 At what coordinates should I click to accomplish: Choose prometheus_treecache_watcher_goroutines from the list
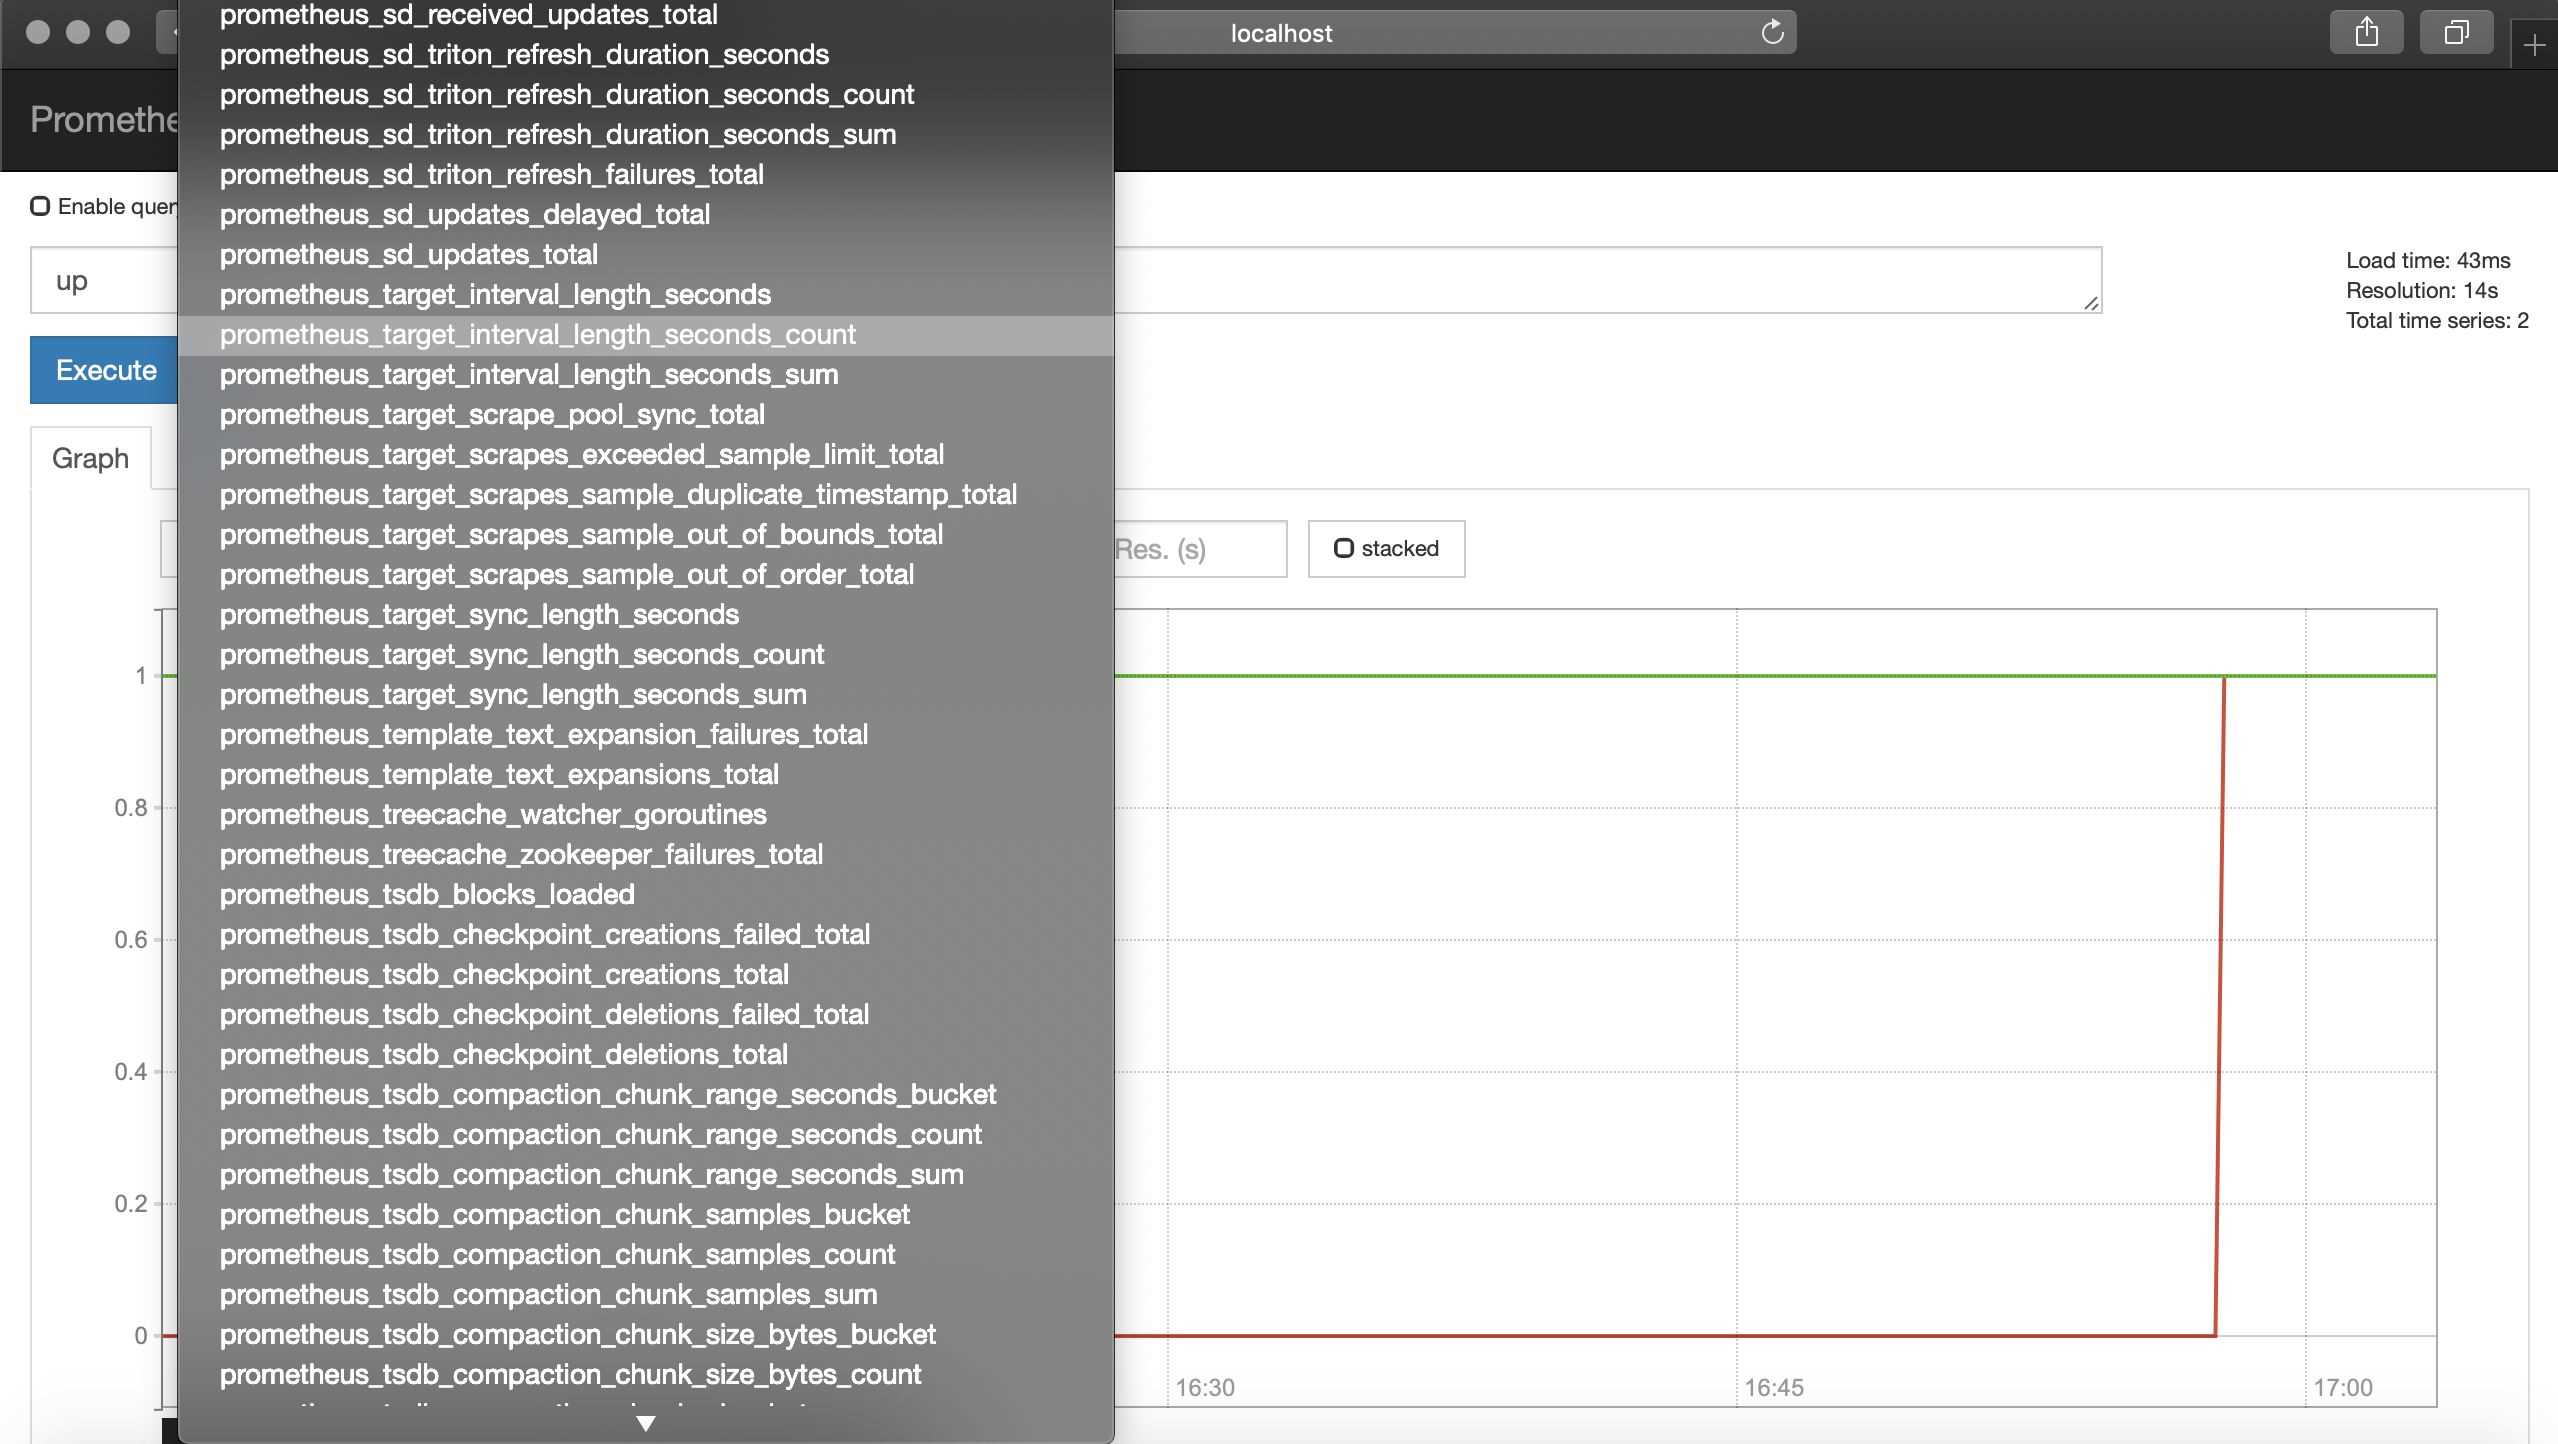[492, 814]
